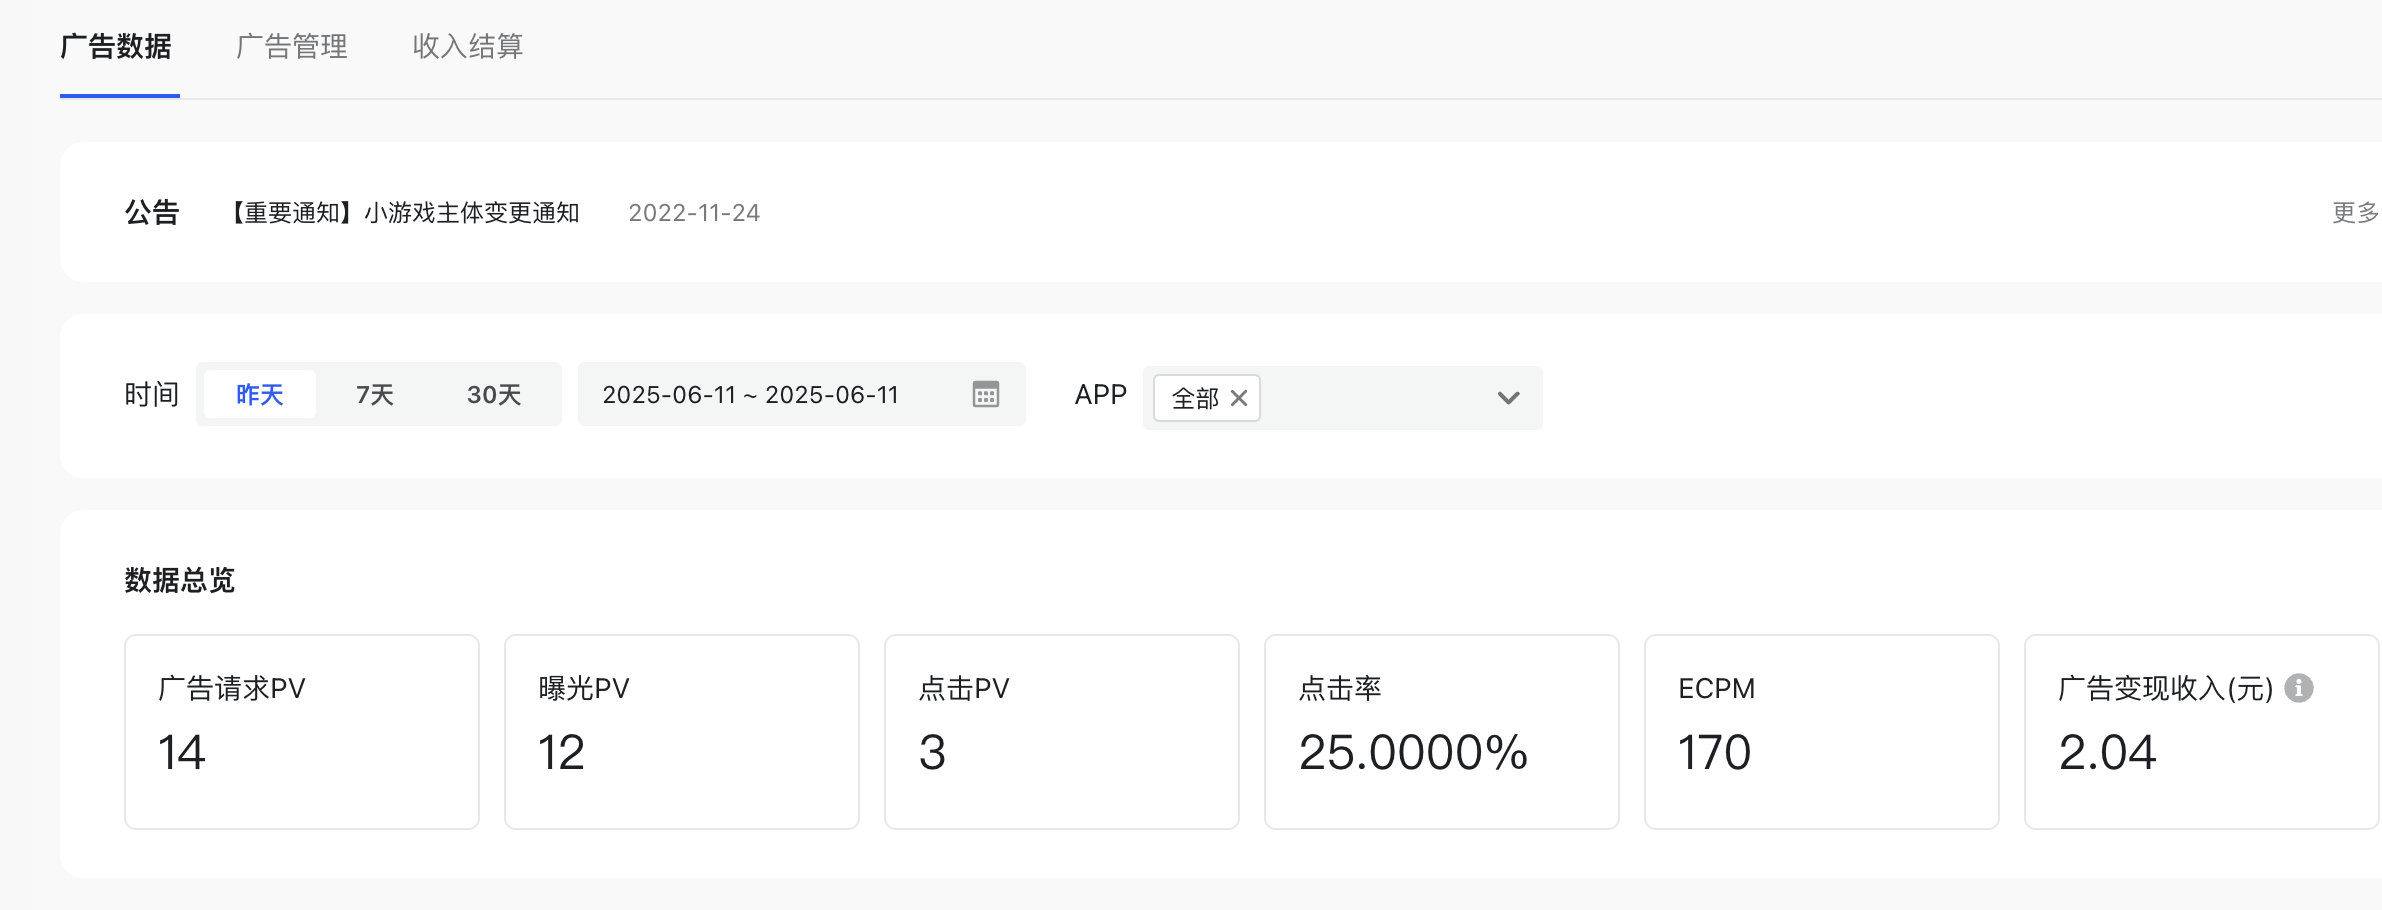Switch time range to 30天
The height and width of the screenshot is (910, 2382).
(494, 395)
